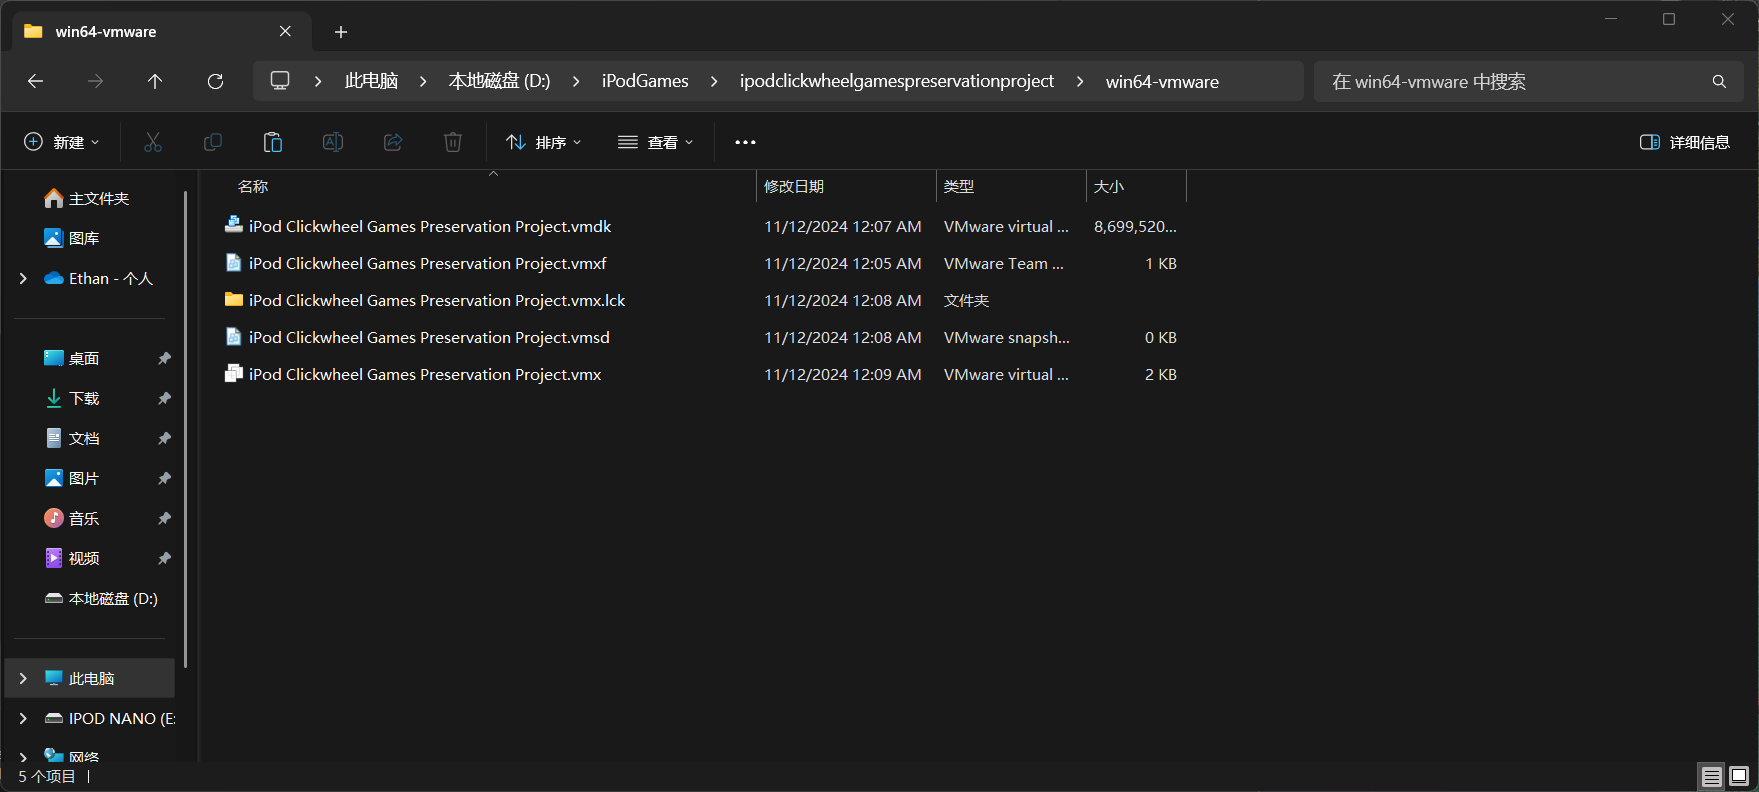Open the 查看 view dropdown
Viewport: 1759px width, 792px height.
[x=656, y=142]
